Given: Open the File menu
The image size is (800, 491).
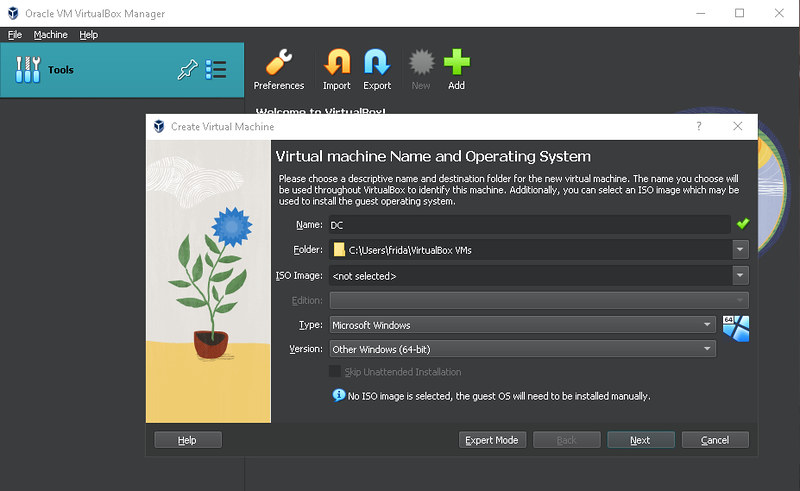Looking at the screenshot, I should [x=15, y=35].
